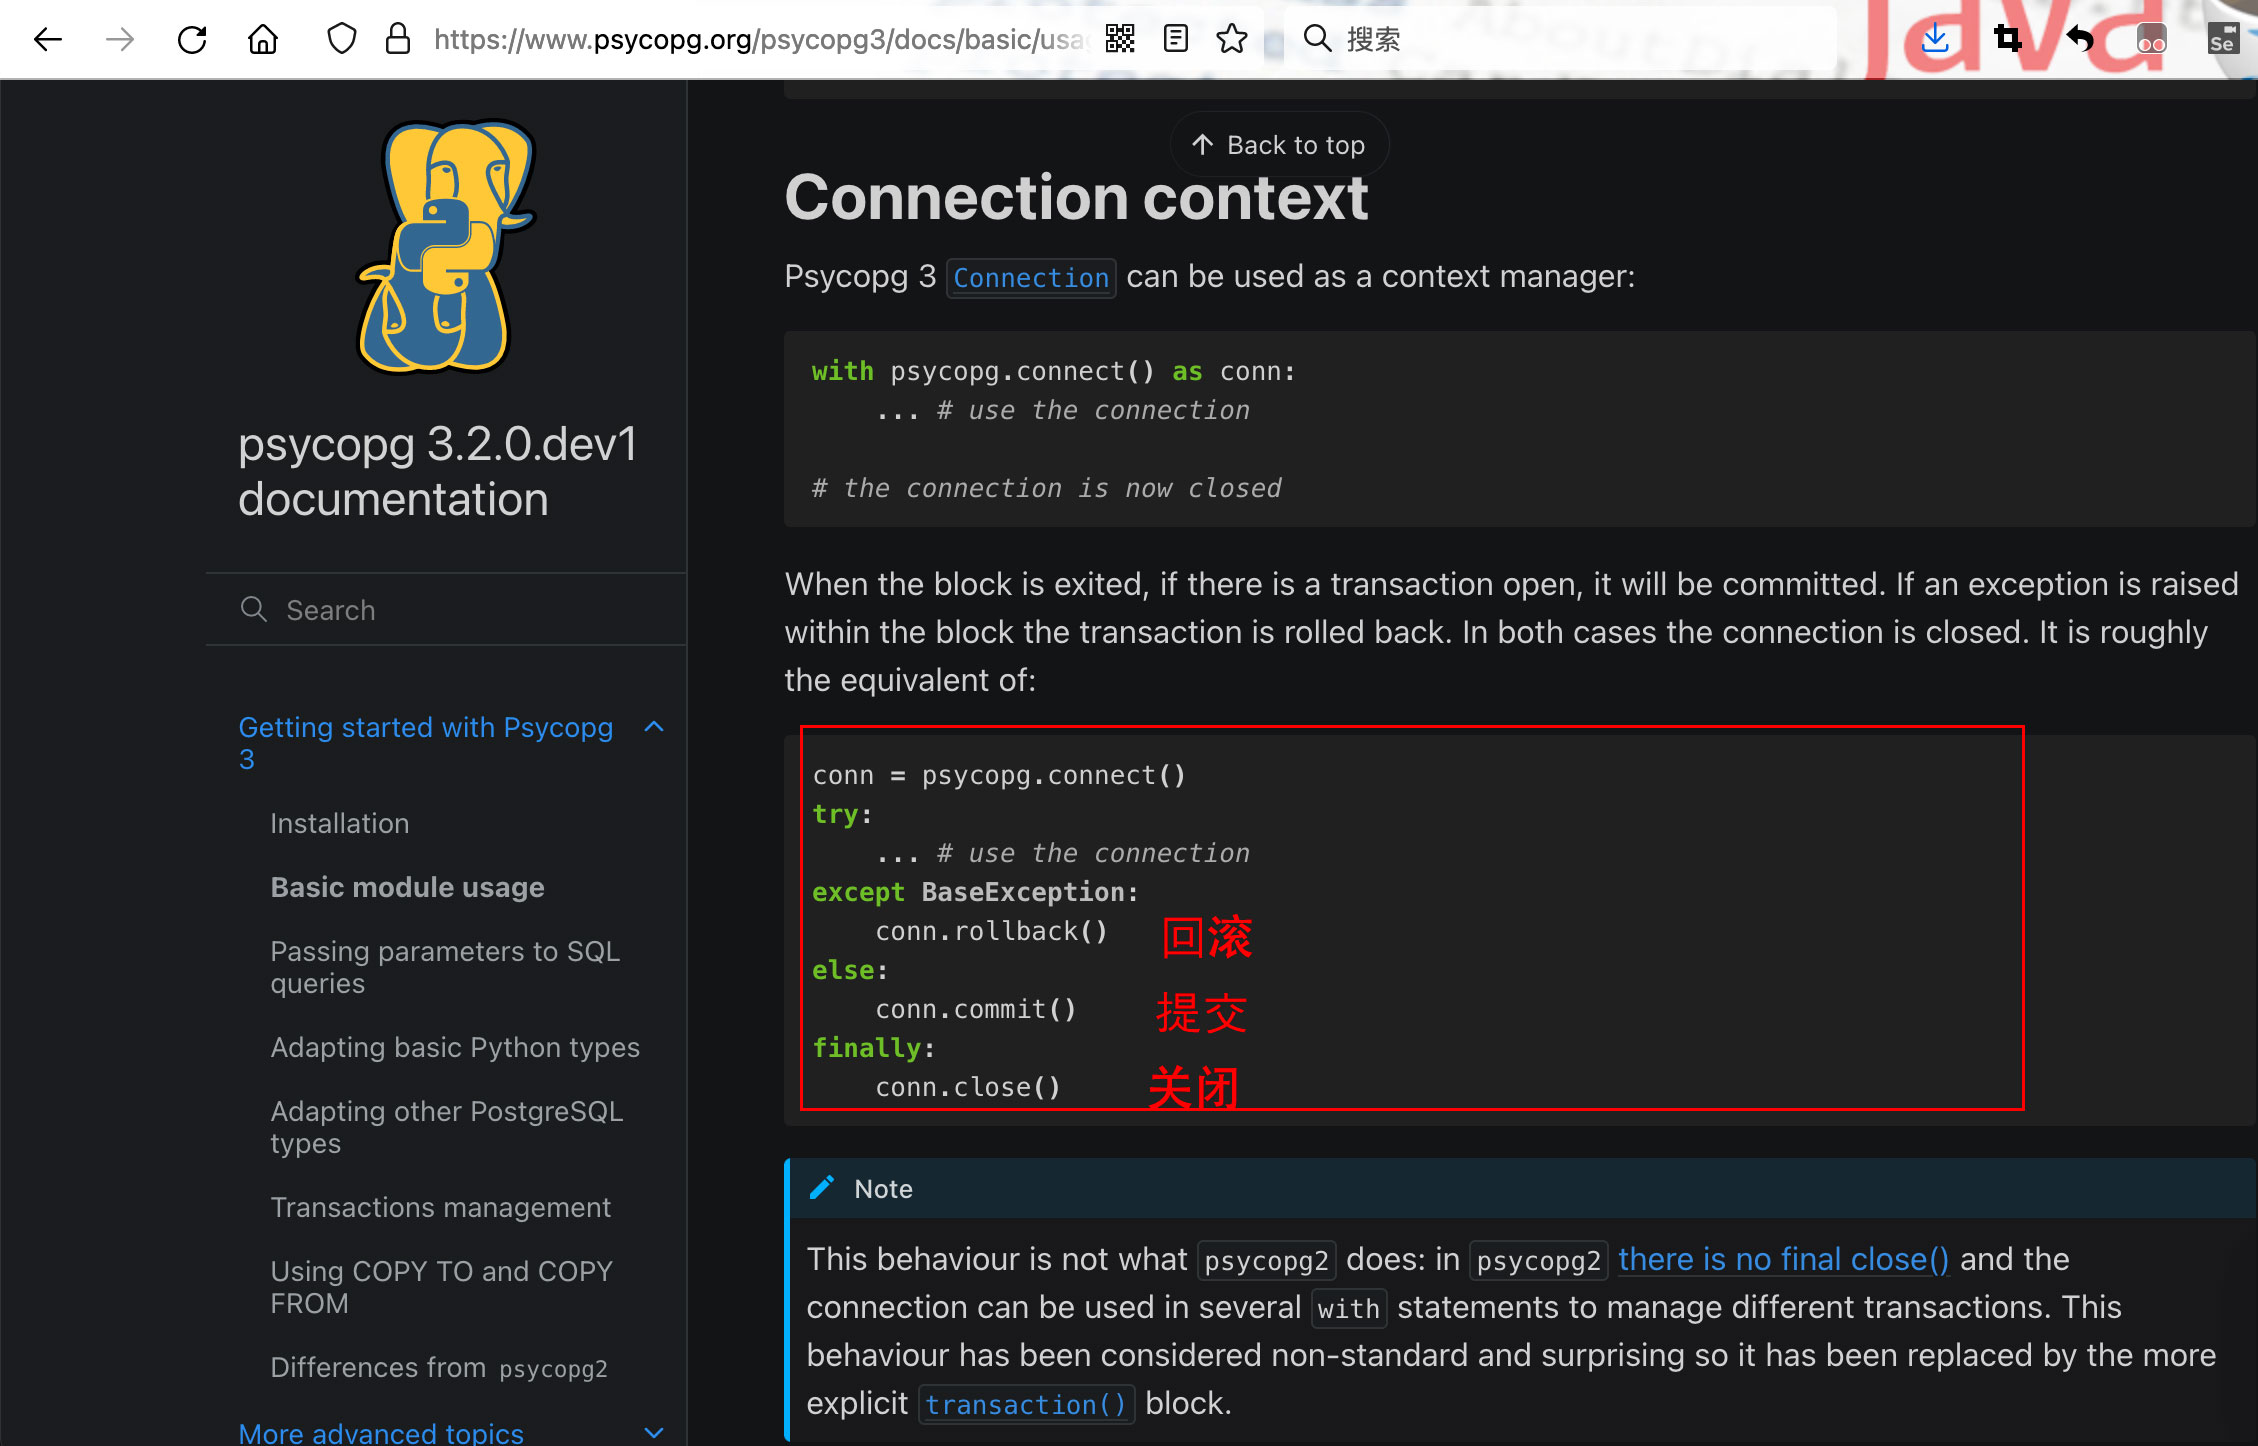The height and width of the screenshot is (1446, 2258).
Task: Click the Back to top link
Action: 1275,143
